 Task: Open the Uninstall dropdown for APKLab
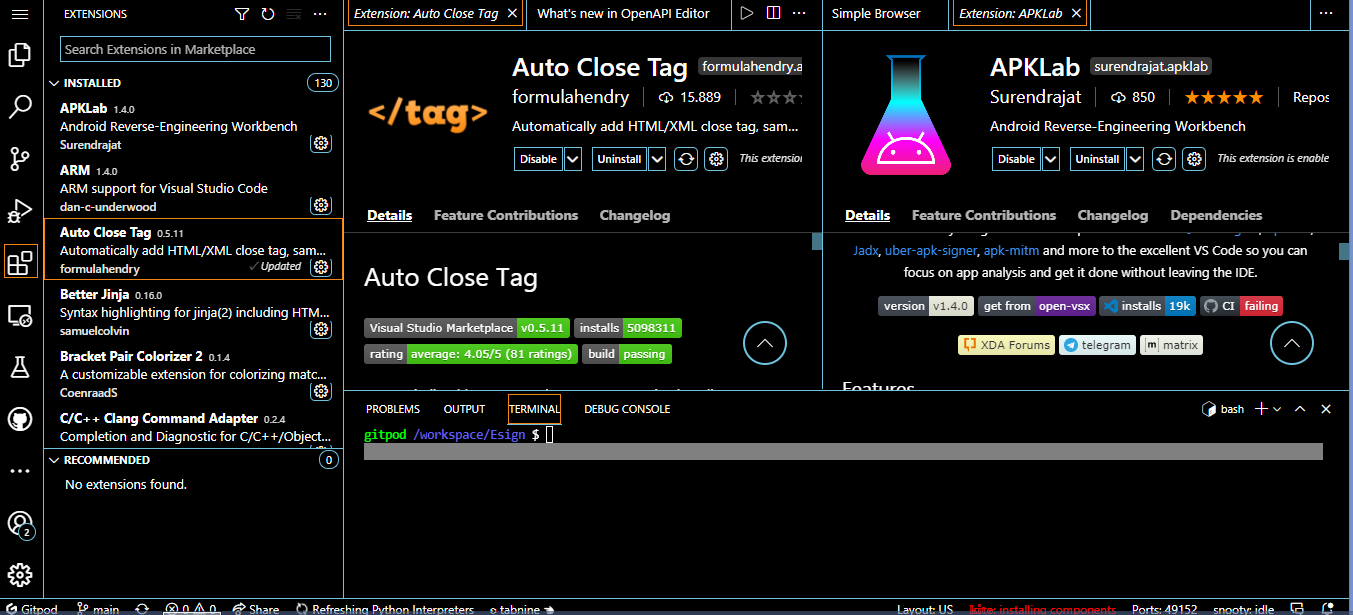click(1135, 159)
